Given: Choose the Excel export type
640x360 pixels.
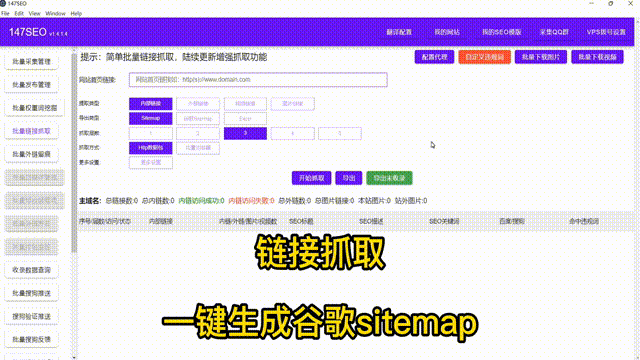Looking at the screenshot, I should pos(245,118).
